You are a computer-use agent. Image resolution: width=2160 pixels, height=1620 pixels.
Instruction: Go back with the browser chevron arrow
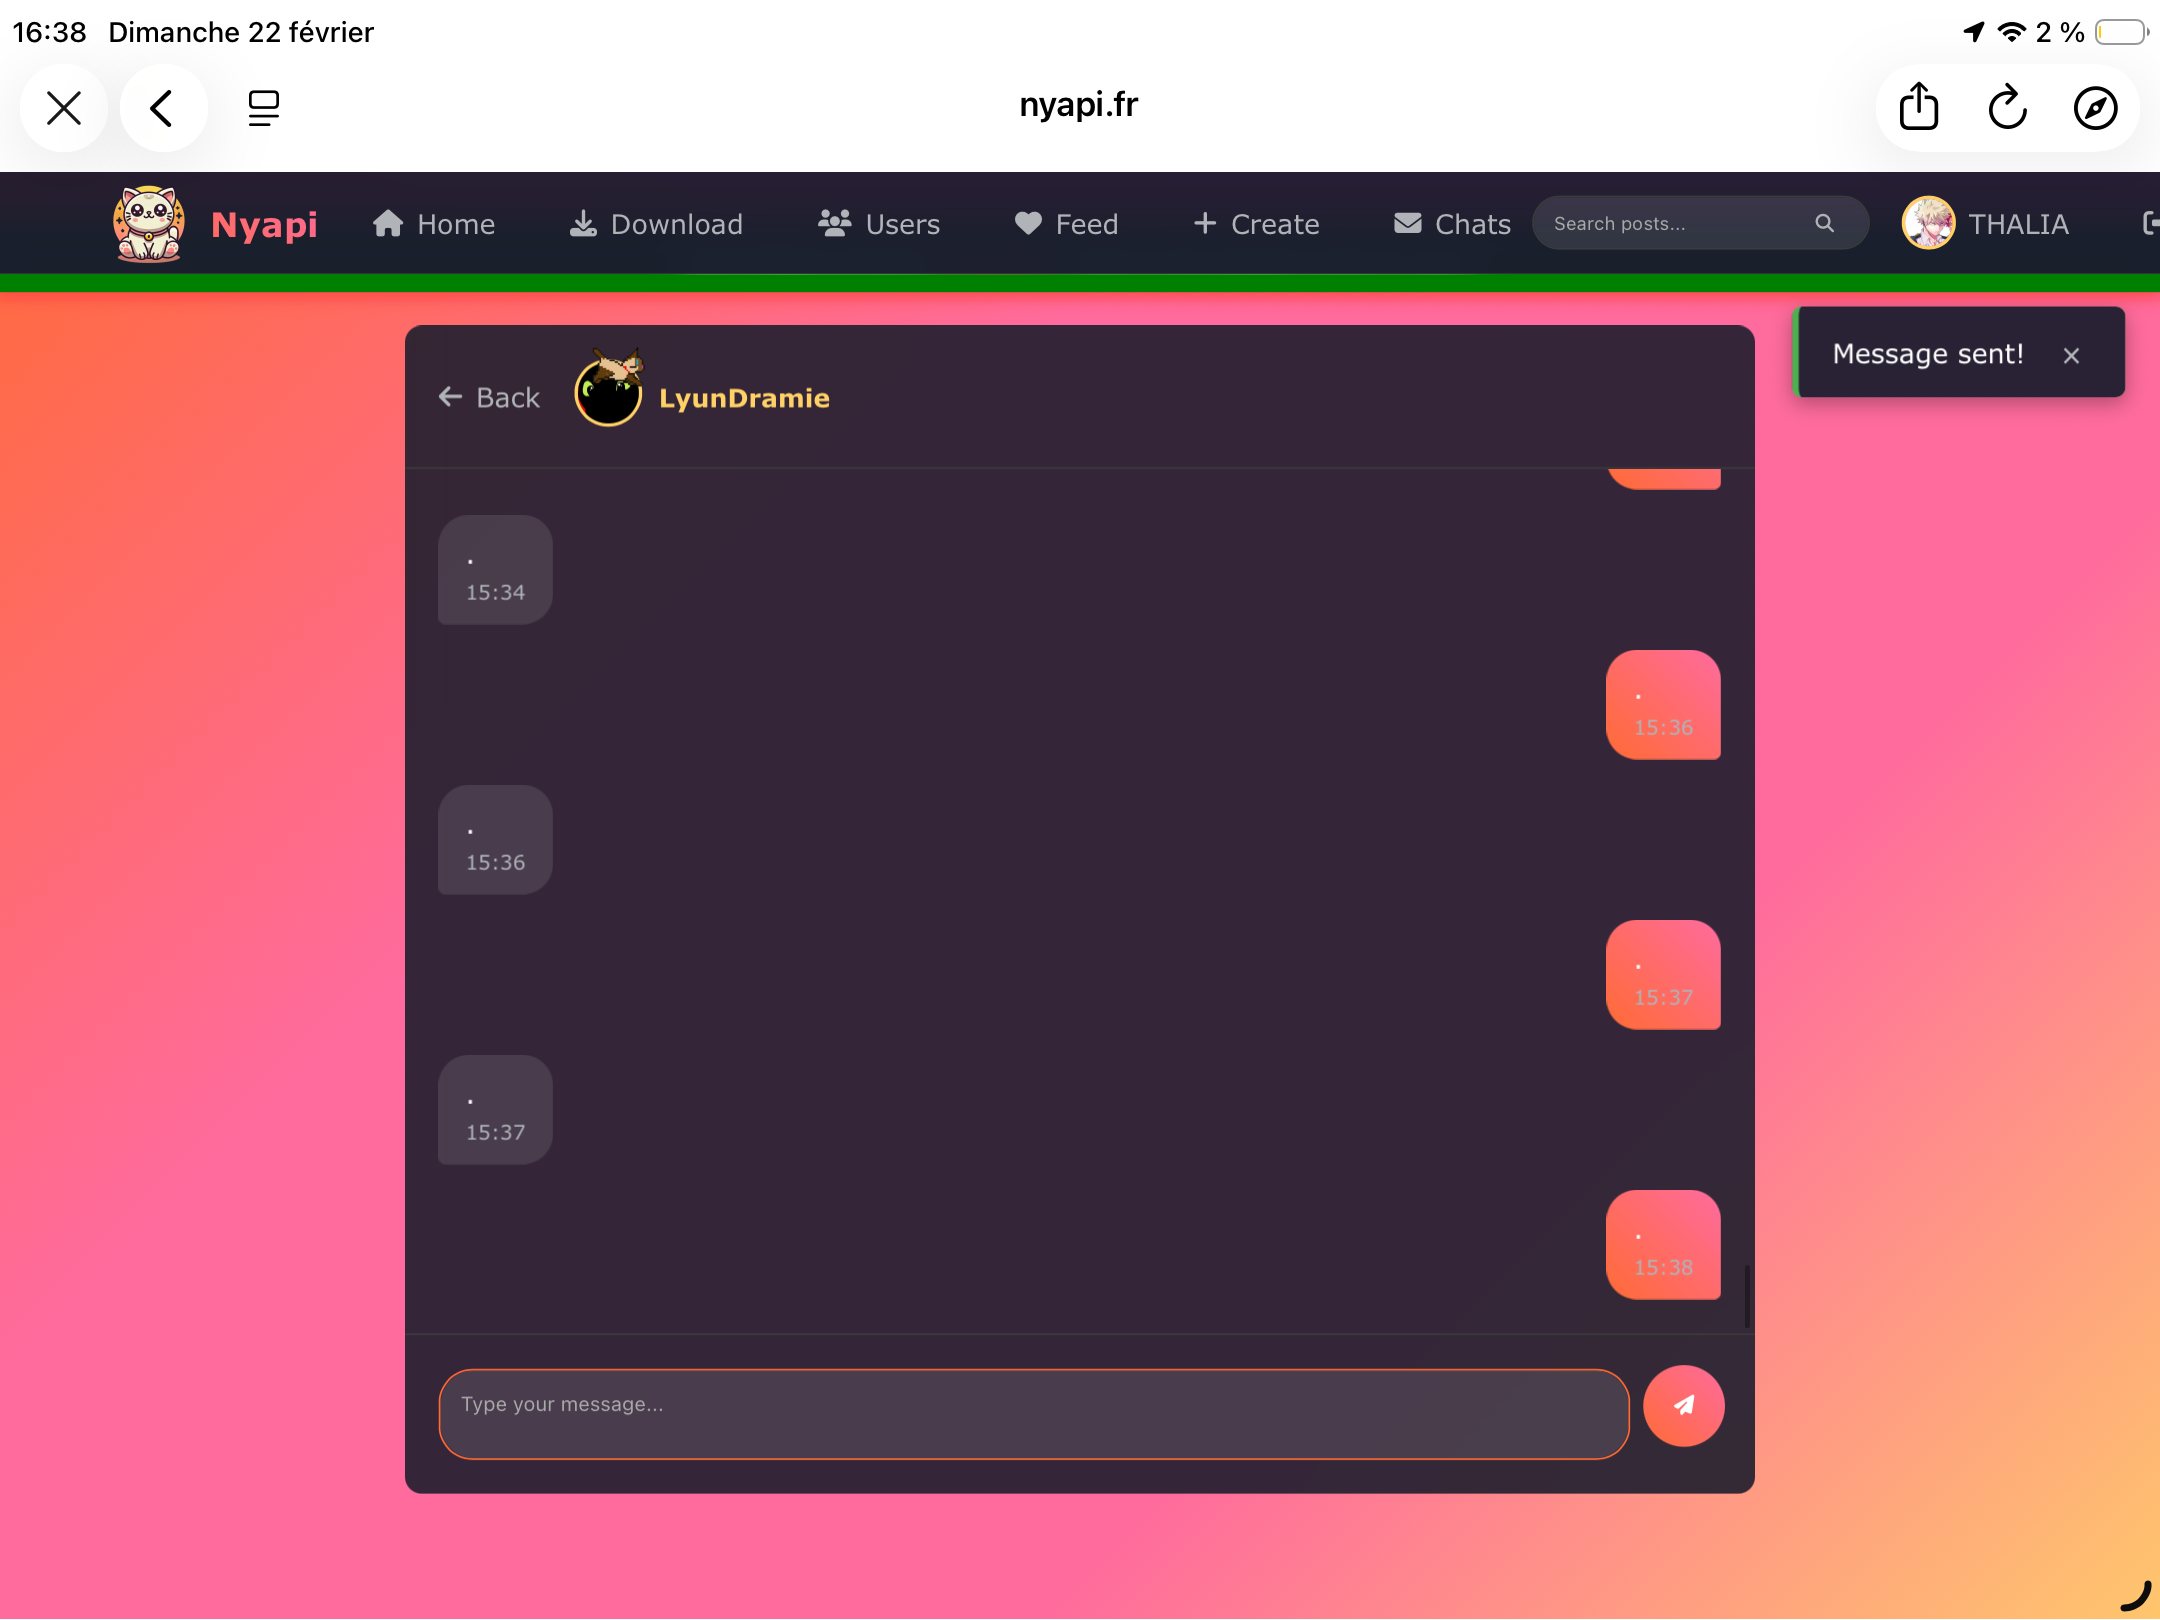click(162, 107)
